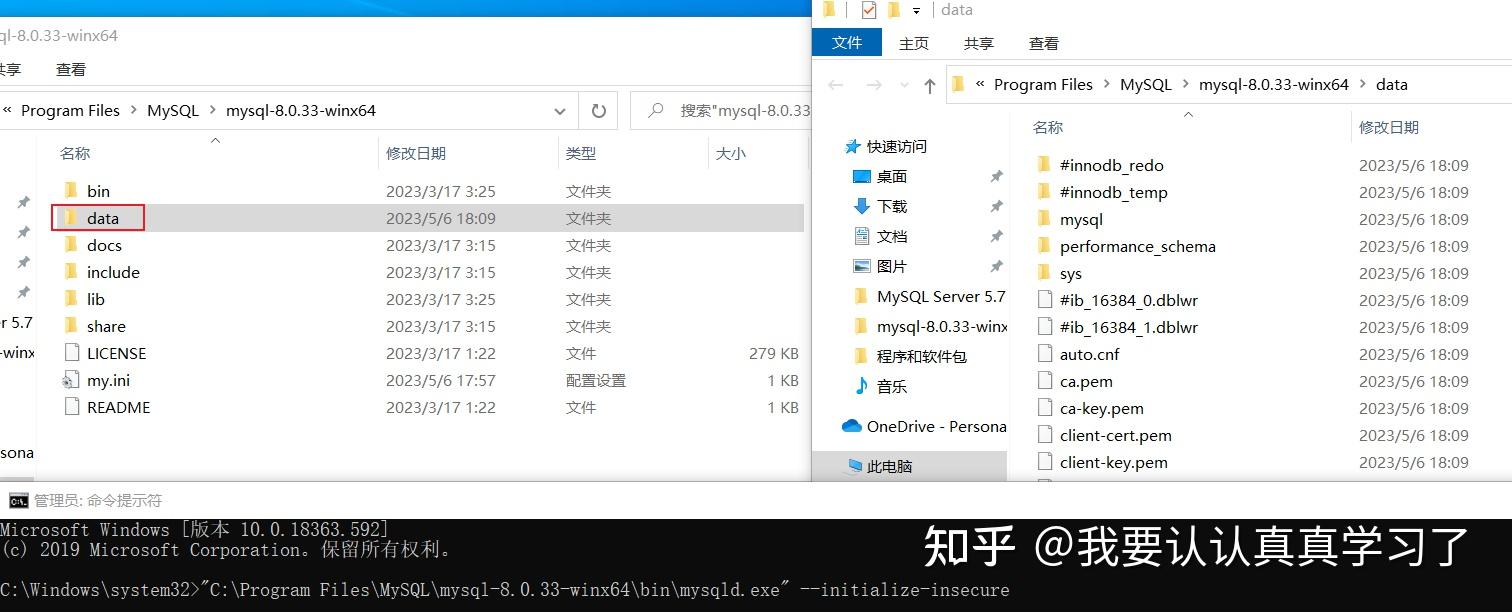The image size is (1512, 612).
Task: Navigate to MySQL via the breadcrumb
Action: 1145,84
